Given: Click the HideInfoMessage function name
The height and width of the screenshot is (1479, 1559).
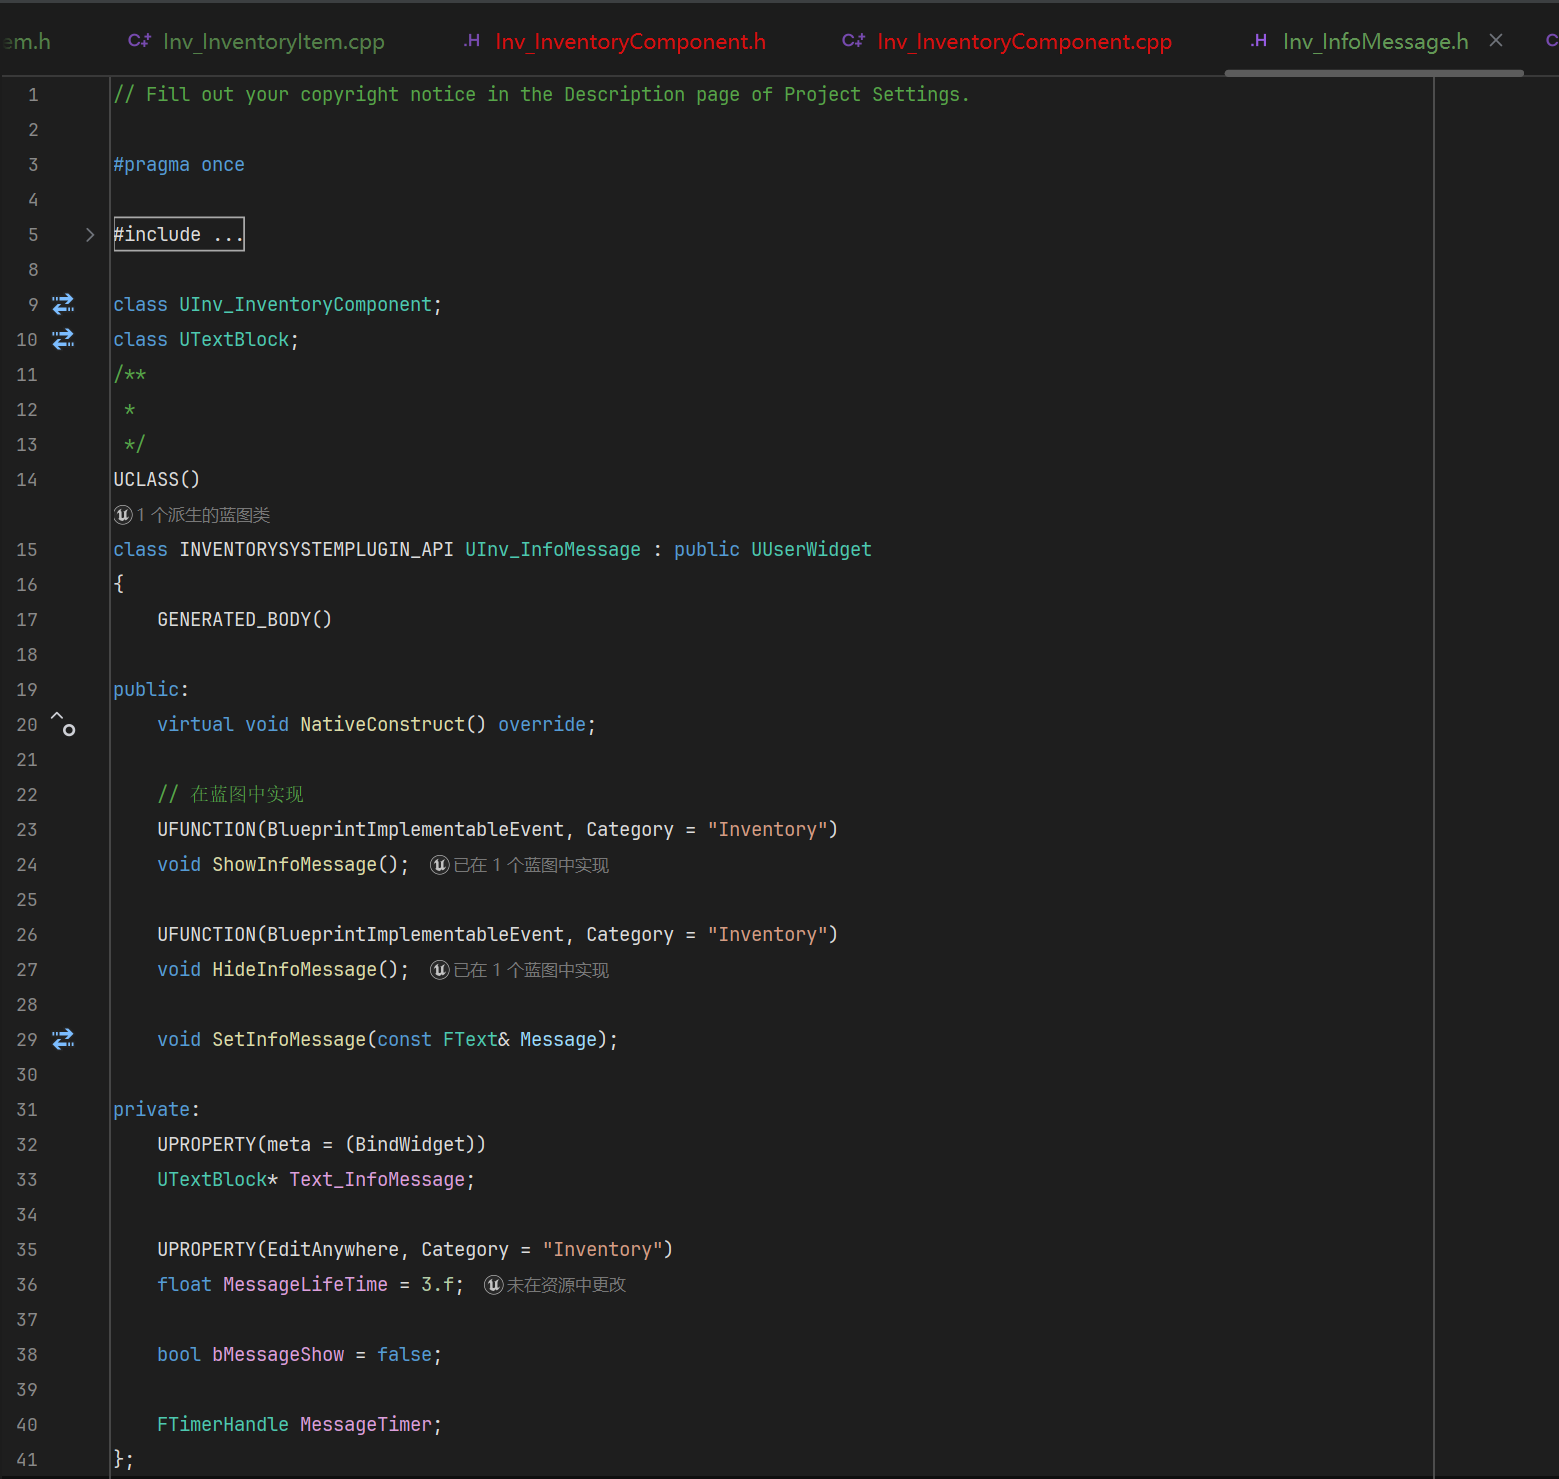Looking at the screenshot, I should (x=294, y=969).
